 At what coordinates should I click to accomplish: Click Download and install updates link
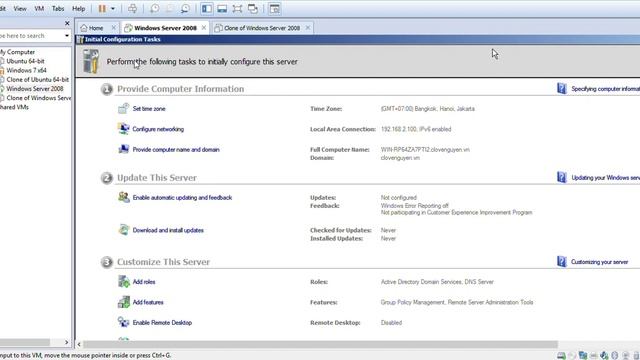point(168,230)
